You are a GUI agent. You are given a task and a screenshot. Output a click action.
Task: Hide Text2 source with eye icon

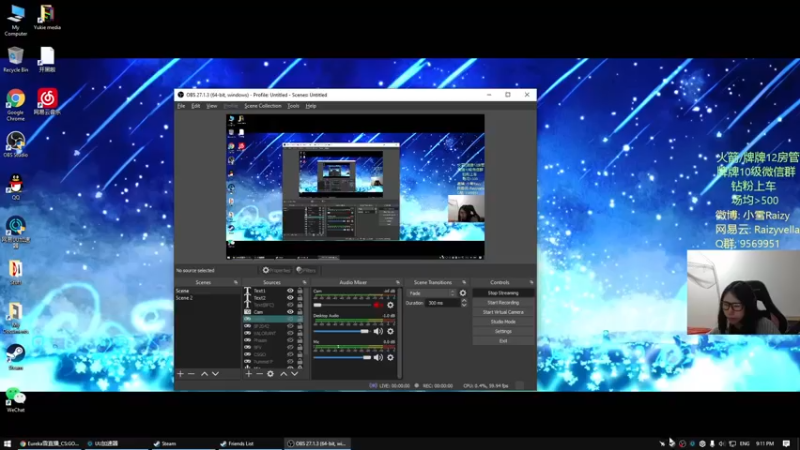(x=290, y=298)
